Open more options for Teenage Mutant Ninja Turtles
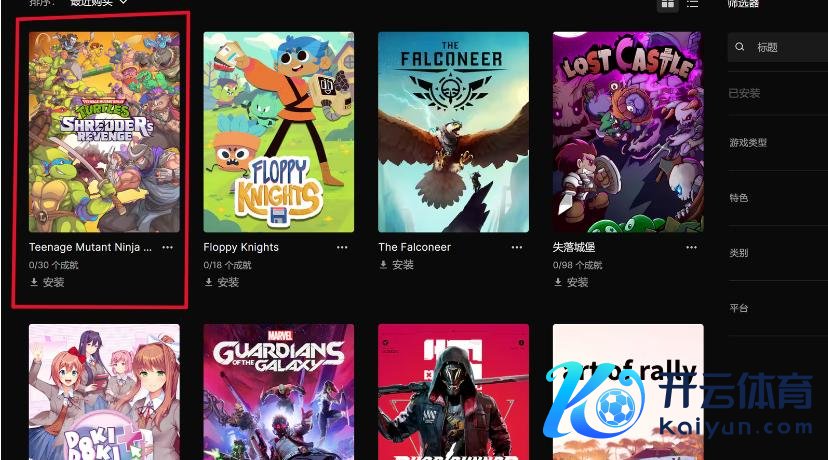Screen dimensions: 828x460 point(168,247)
